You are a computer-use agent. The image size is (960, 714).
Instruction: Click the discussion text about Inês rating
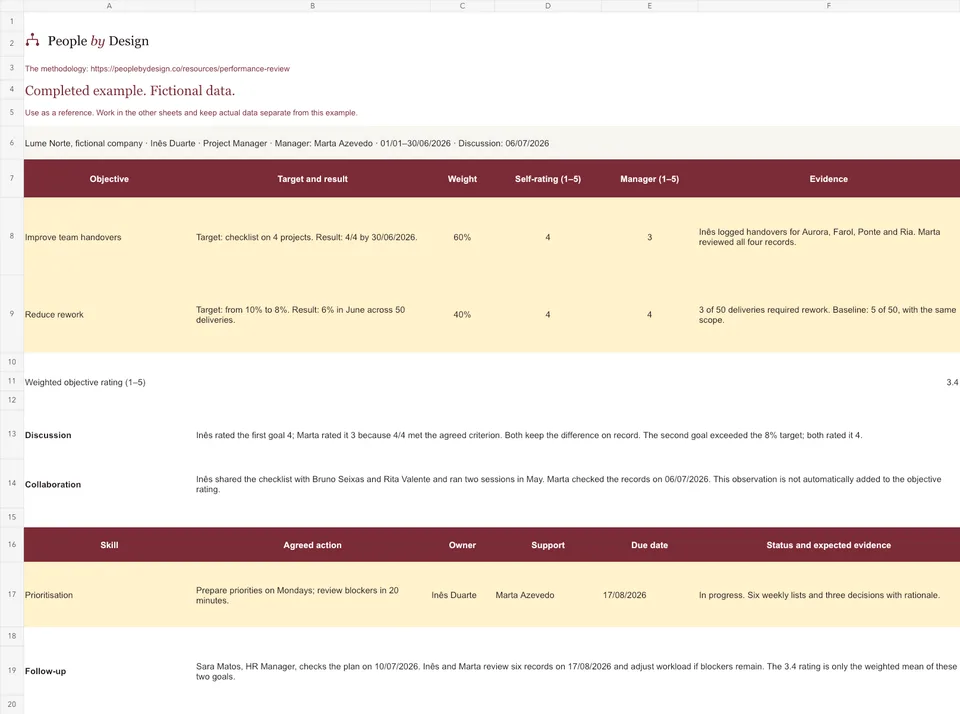529,435
